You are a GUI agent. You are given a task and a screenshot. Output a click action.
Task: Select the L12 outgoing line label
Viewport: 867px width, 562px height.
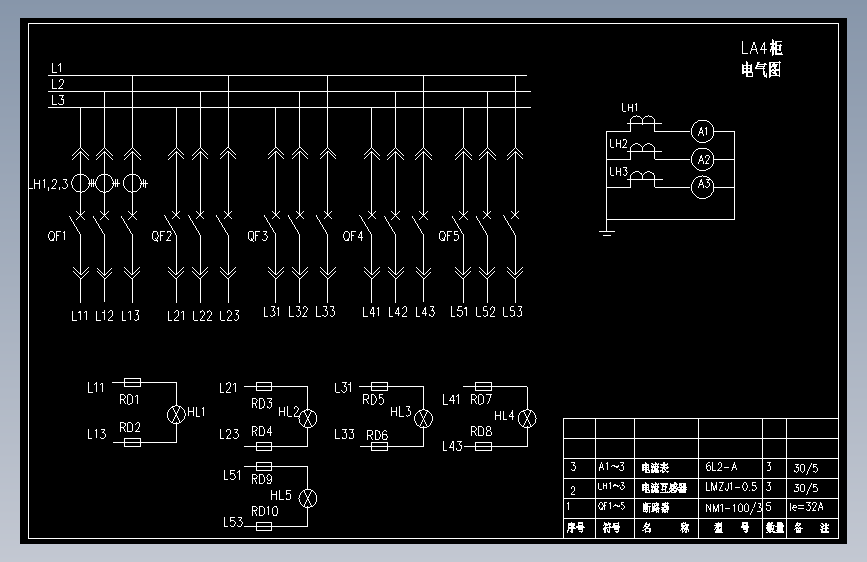(x=105, y=316)
